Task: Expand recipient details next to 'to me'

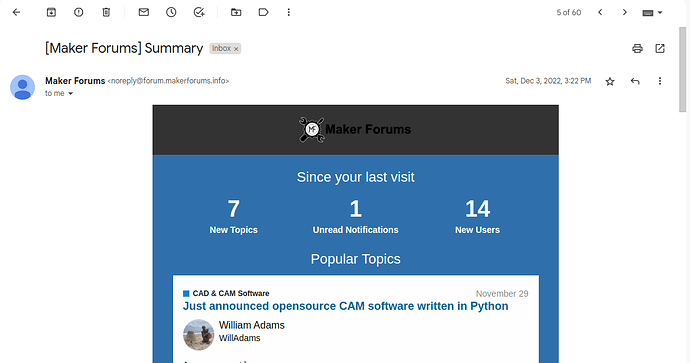Action: pos(70,93)
